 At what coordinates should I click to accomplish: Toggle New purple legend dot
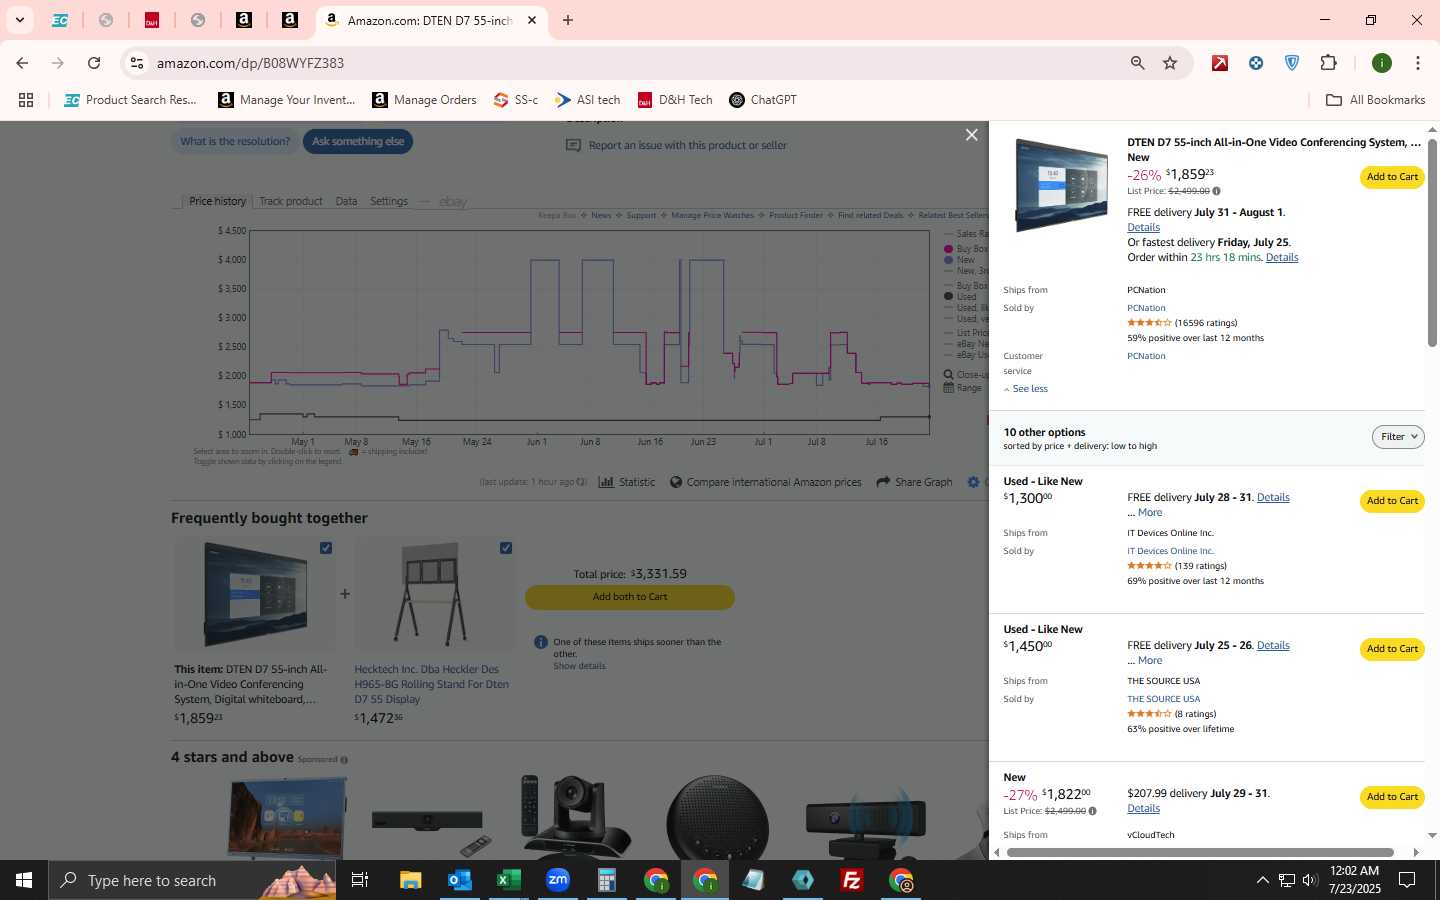(949, 260)
